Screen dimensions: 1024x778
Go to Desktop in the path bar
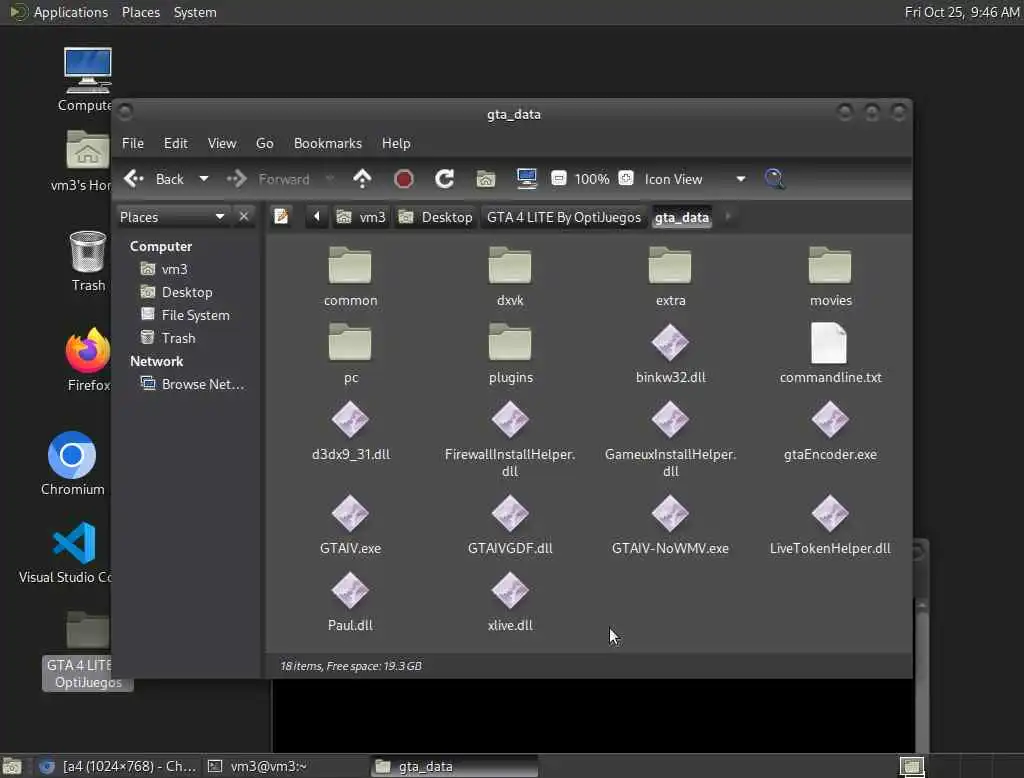(436, 217)
